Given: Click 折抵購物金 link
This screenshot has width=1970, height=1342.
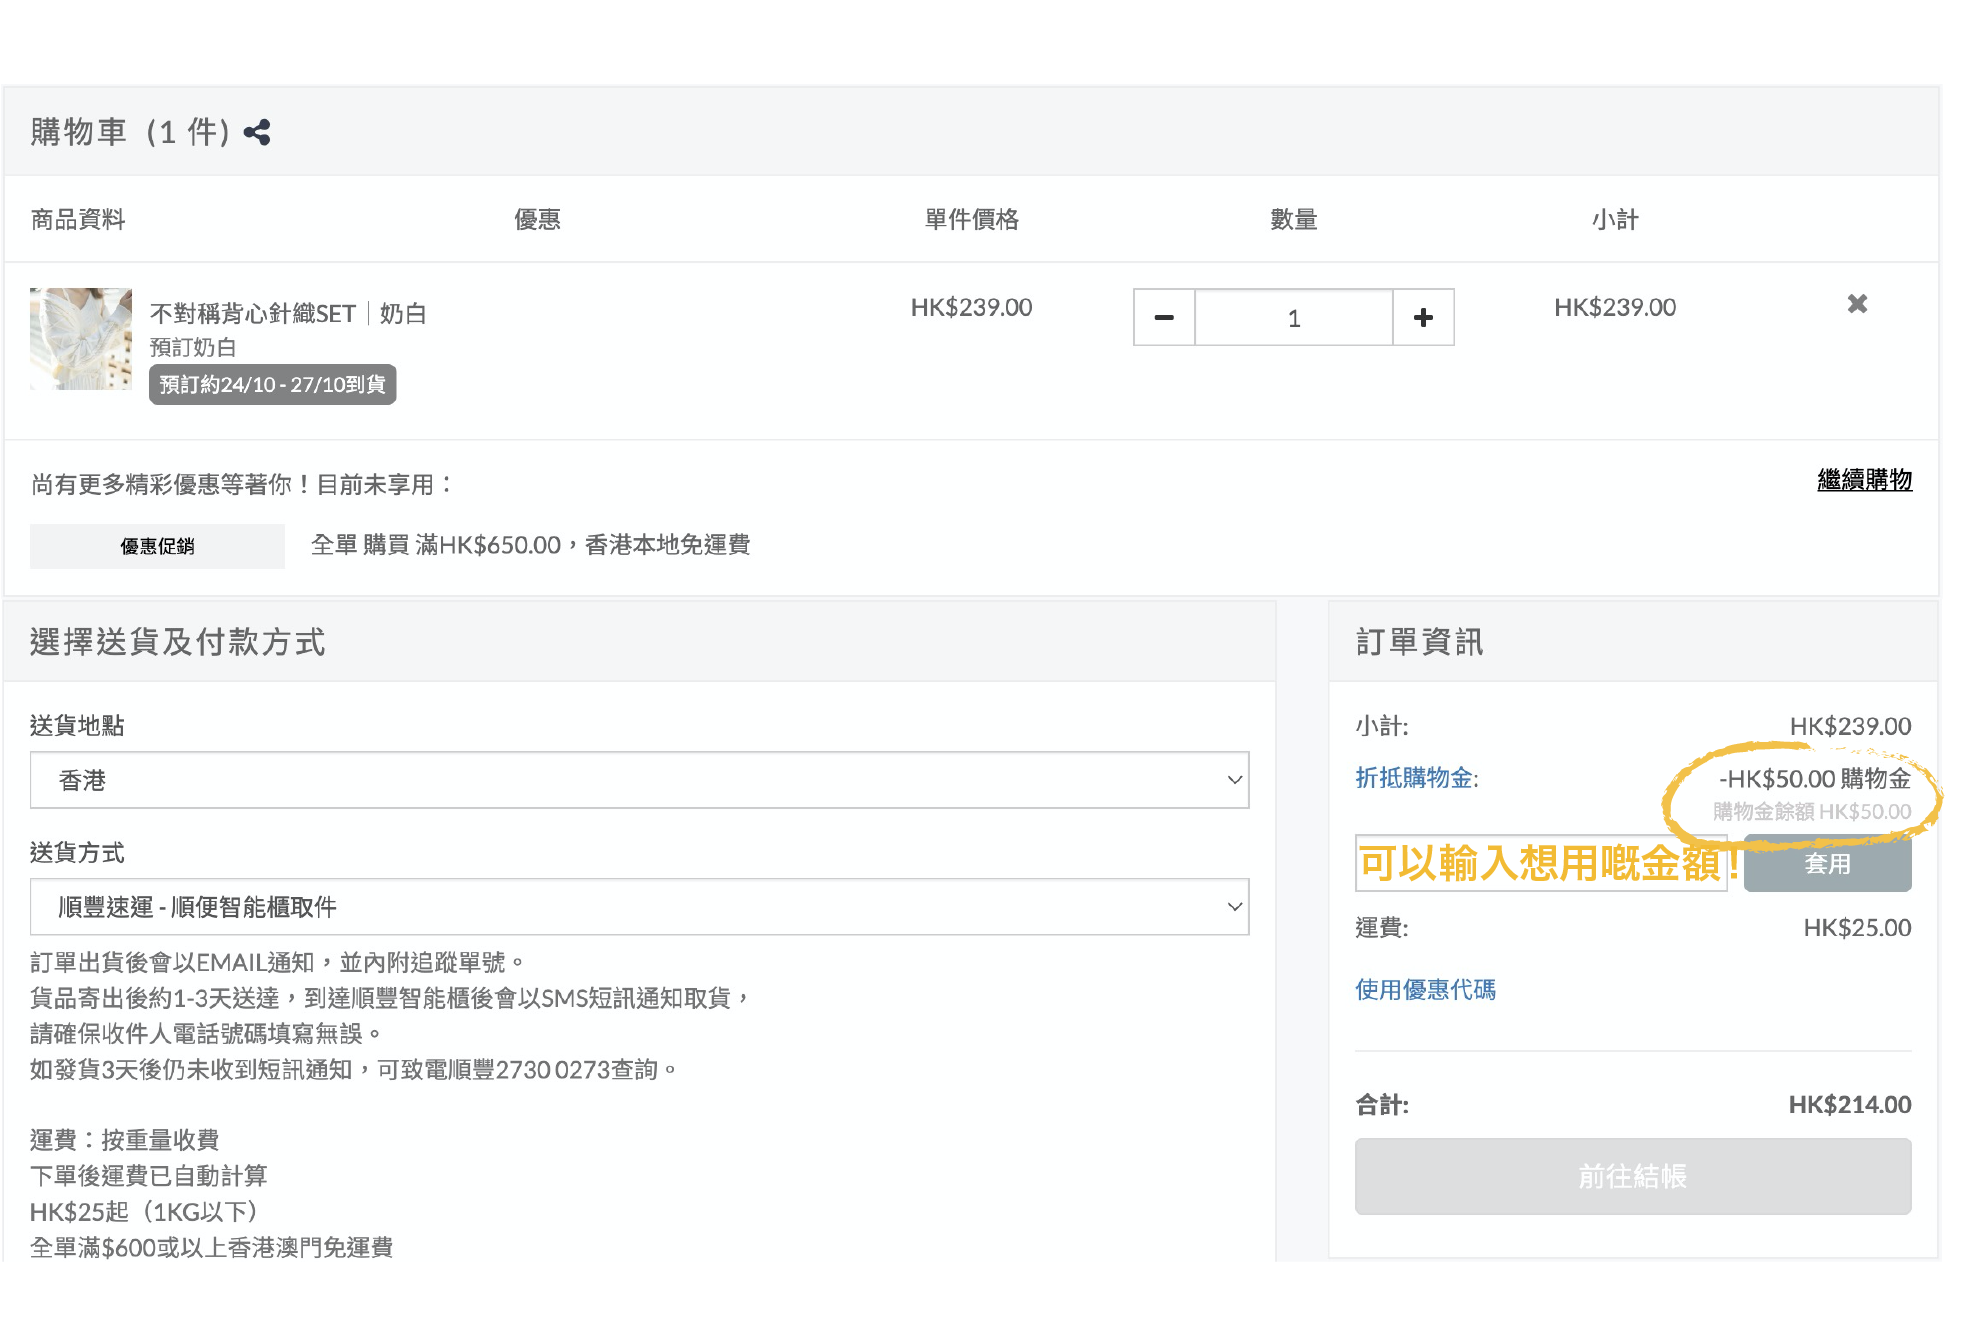Looking at the screenshot, I should pyautogui.click(x=1416, y=778).
